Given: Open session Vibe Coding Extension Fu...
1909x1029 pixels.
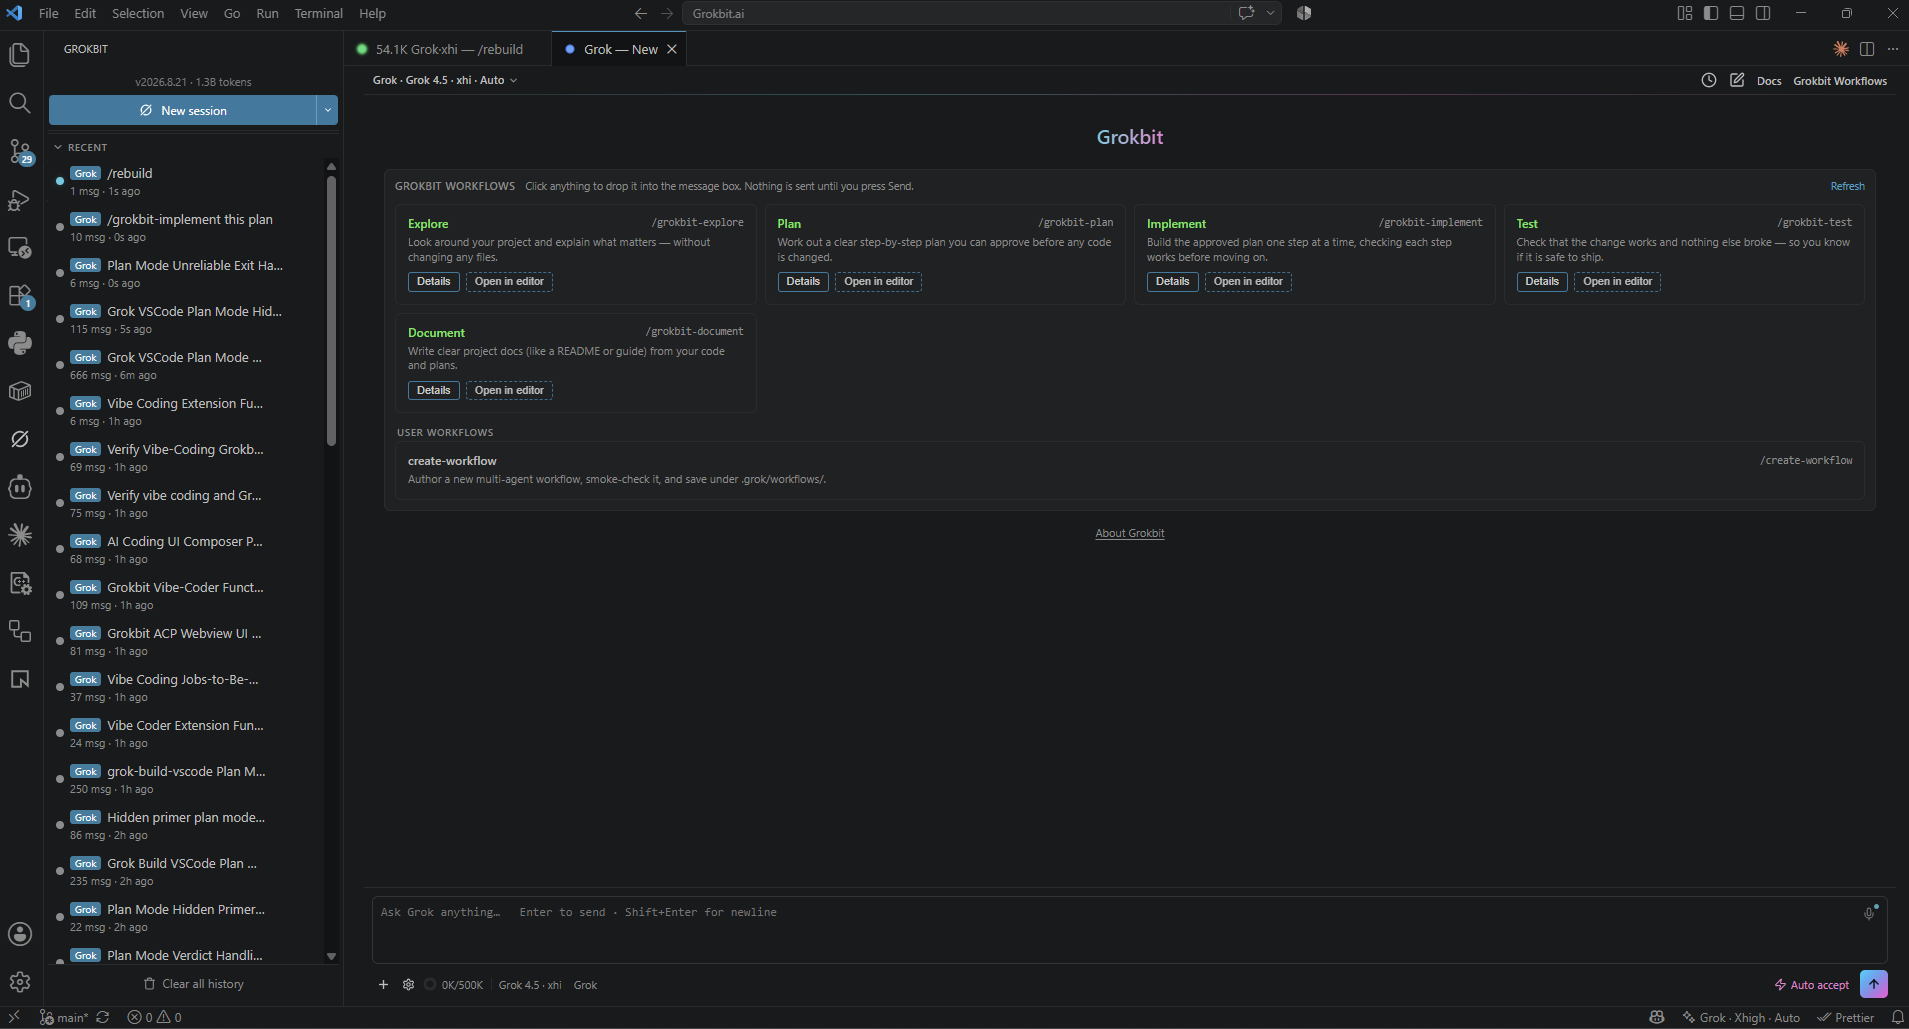Looking at the screenshot, I should point(185,412).
